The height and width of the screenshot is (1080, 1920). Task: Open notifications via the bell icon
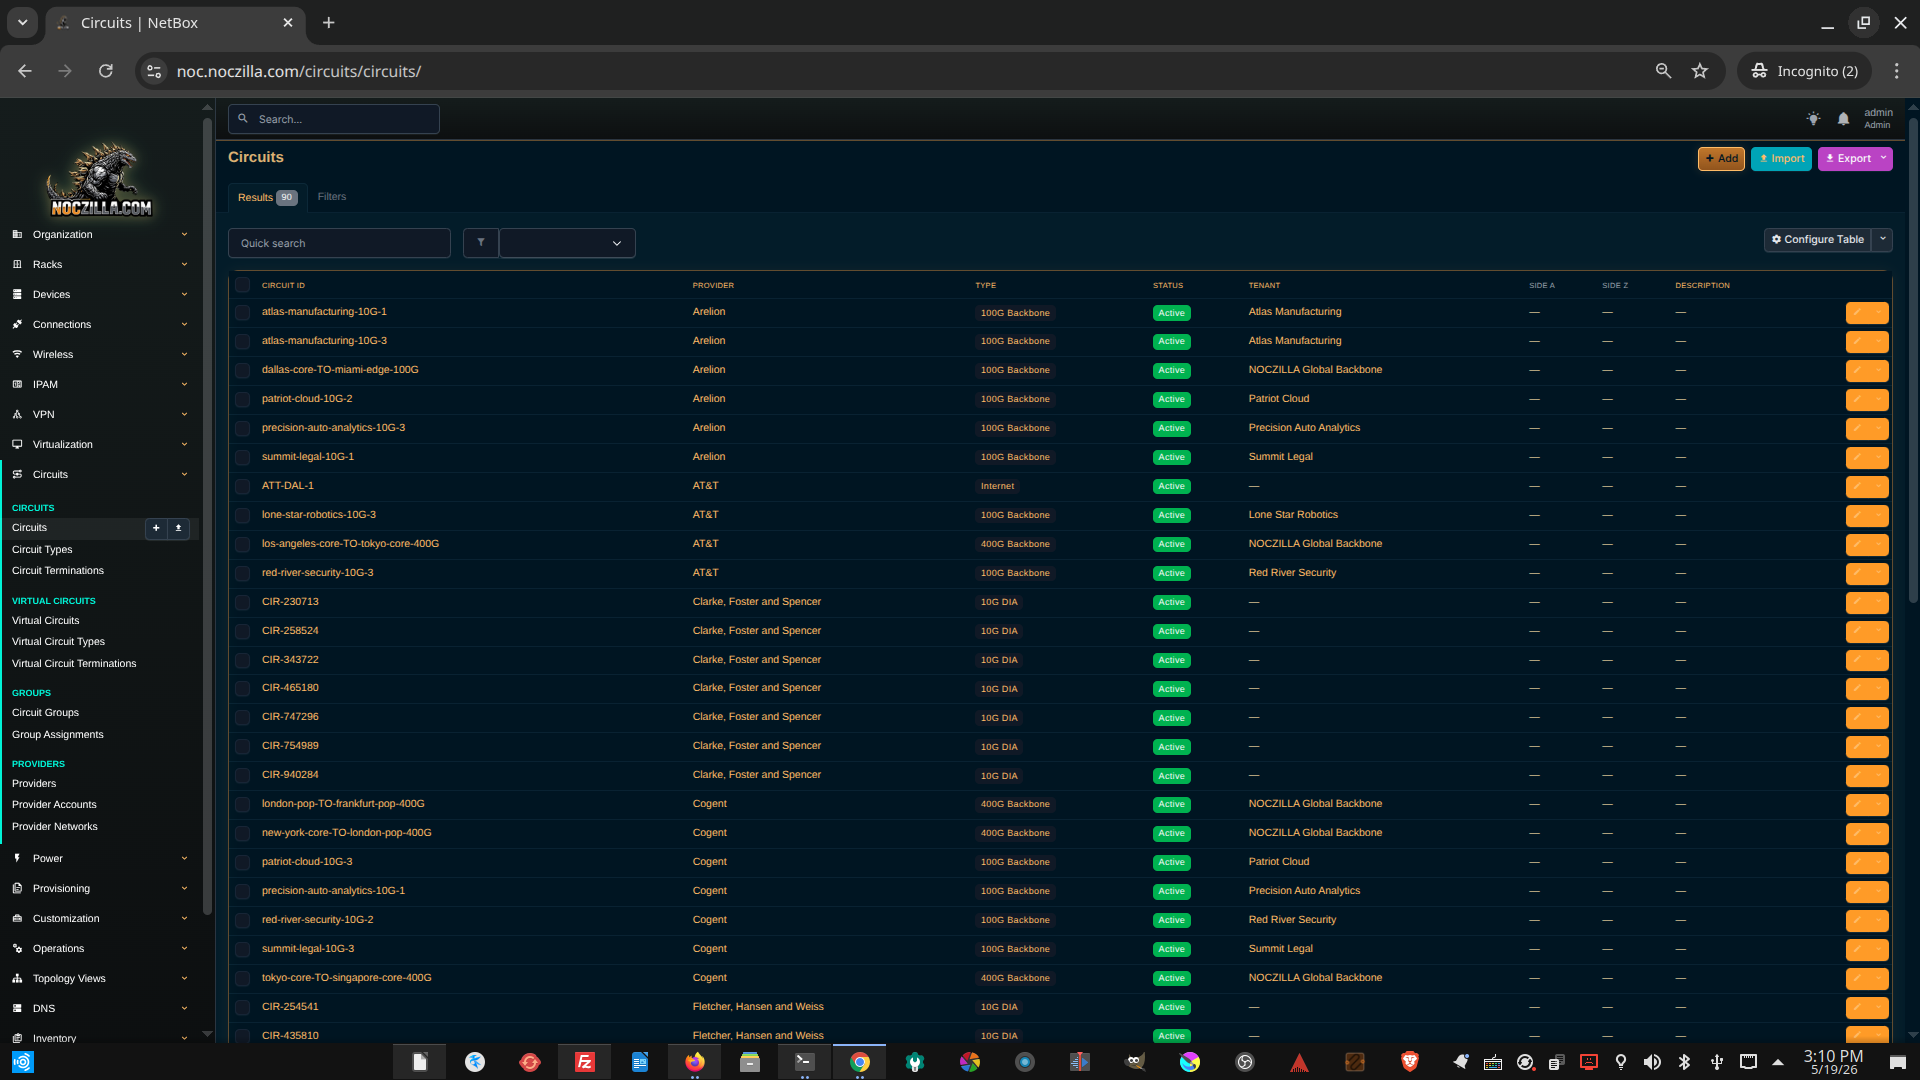(x=1843, y=119)
